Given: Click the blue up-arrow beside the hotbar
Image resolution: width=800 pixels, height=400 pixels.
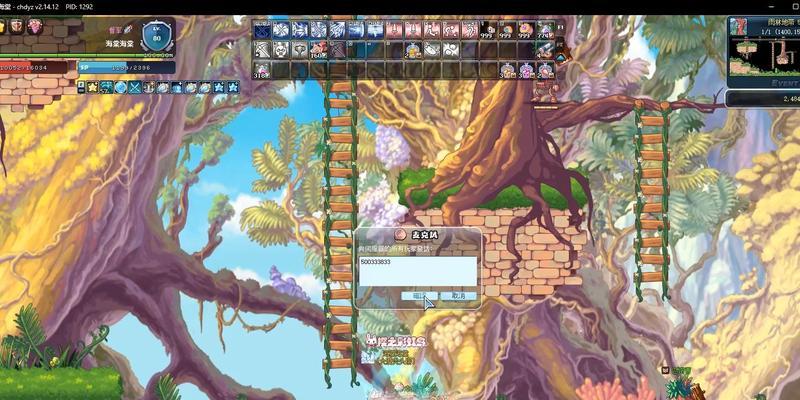Looking at the screenshot, I should [561, 58].
